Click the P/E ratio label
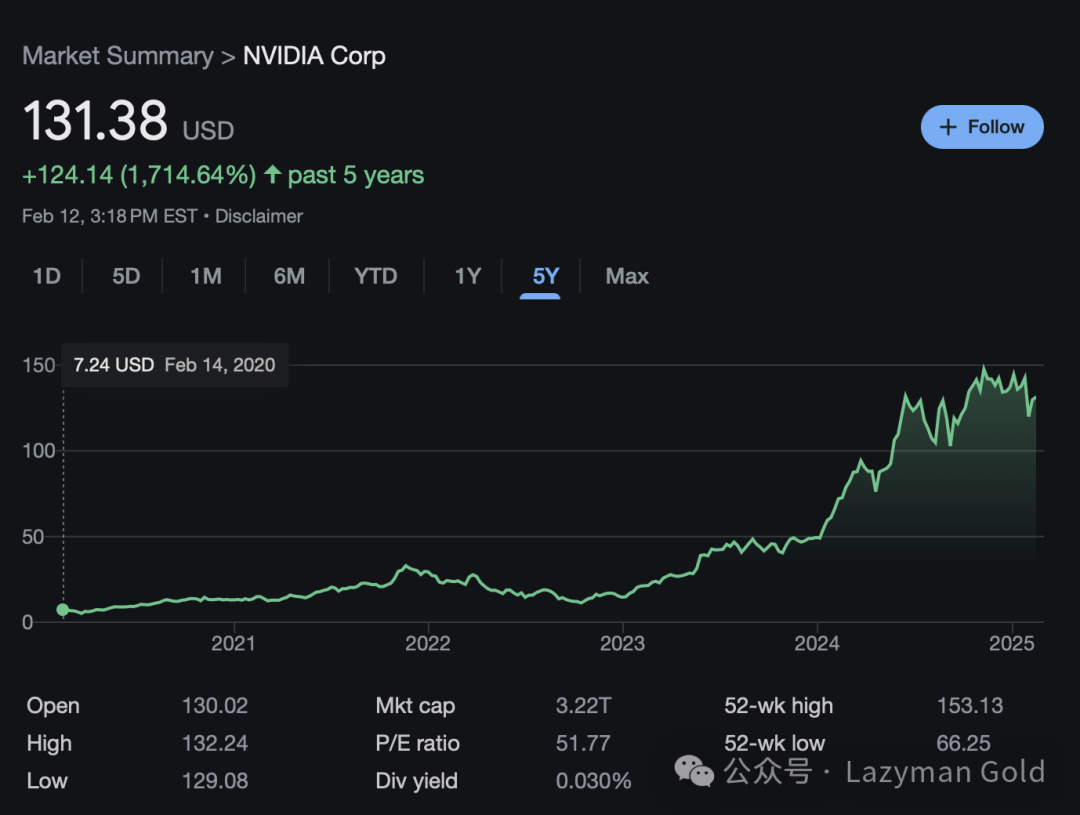The image size is (1080, 815). [417, 743]
